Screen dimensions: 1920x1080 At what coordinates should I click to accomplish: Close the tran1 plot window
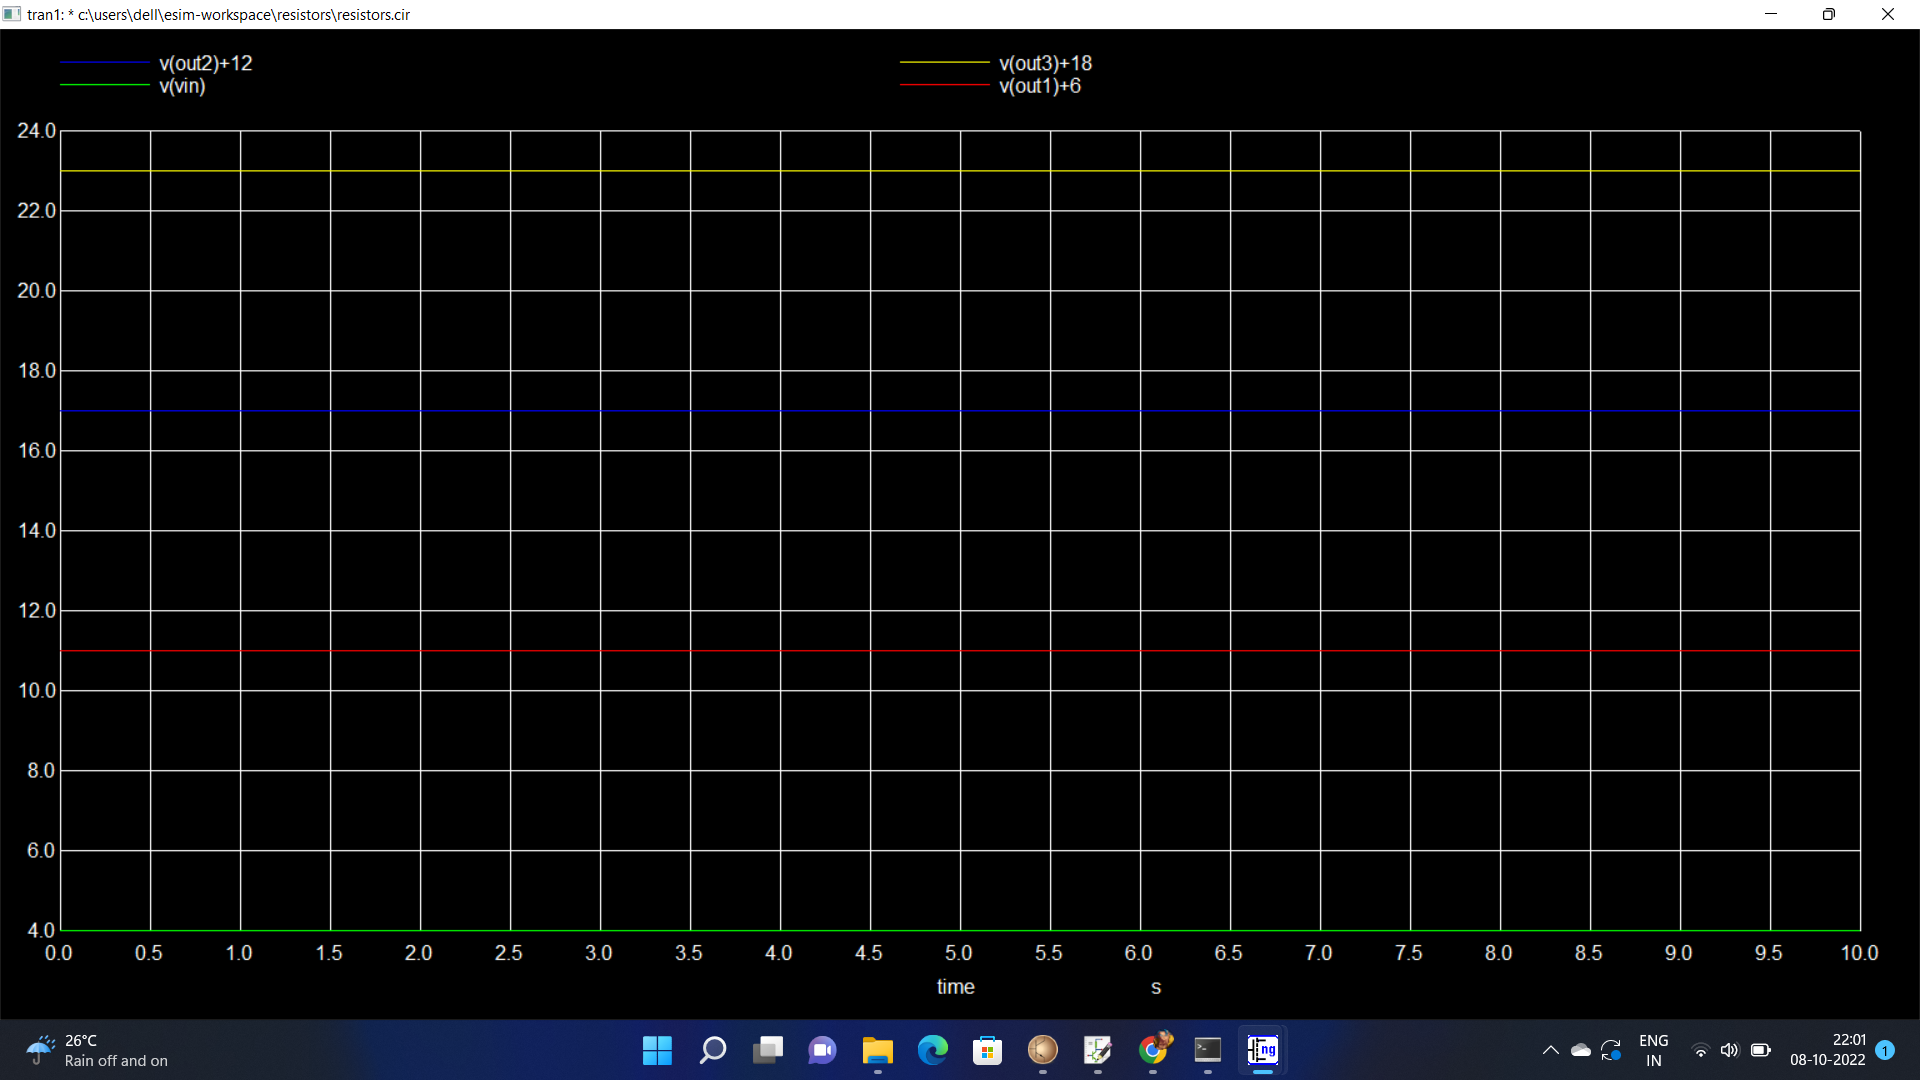pos(1888,14)
